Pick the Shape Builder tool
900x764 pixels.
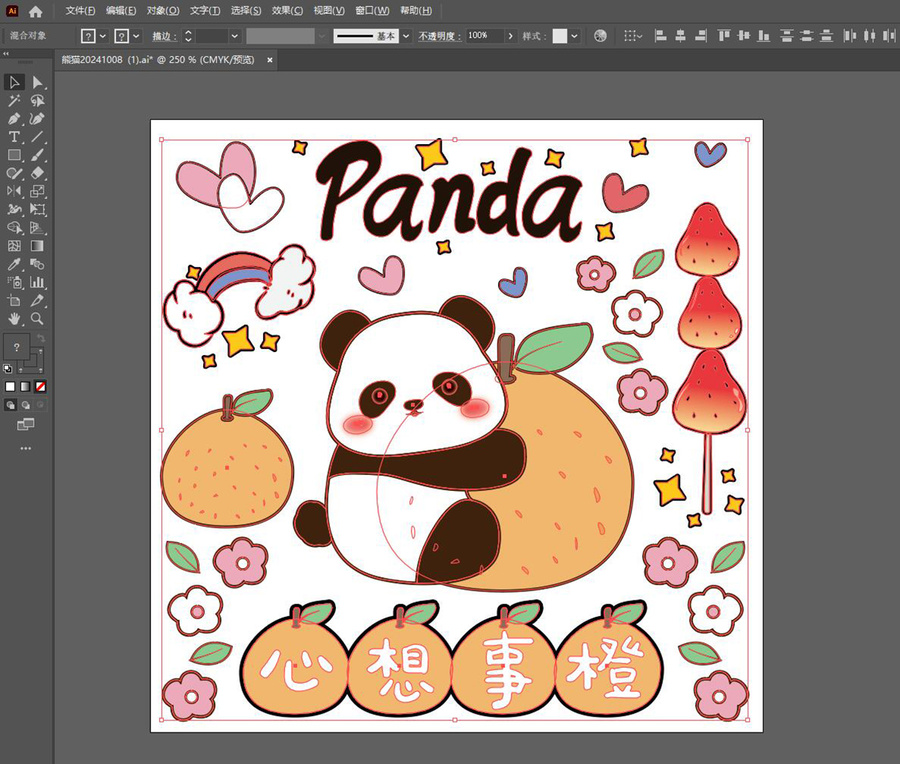click(14, 228)
